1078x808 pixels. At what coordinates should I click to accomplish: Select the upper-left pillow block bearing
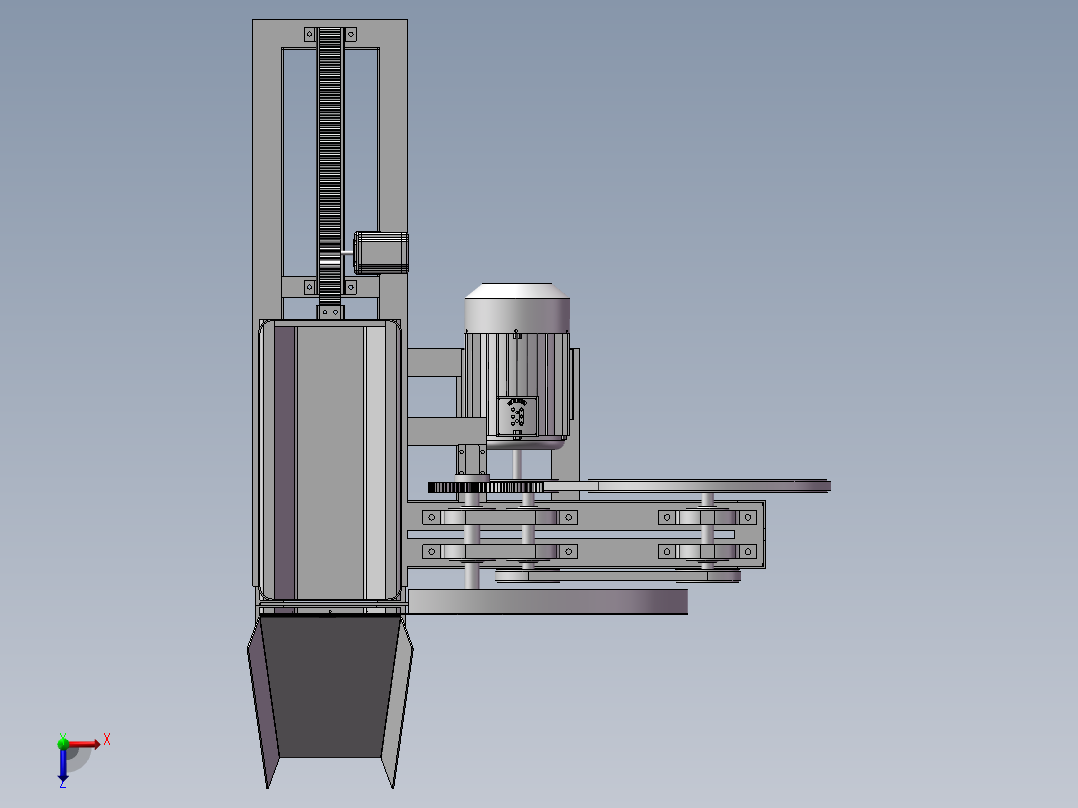point(499,517)
